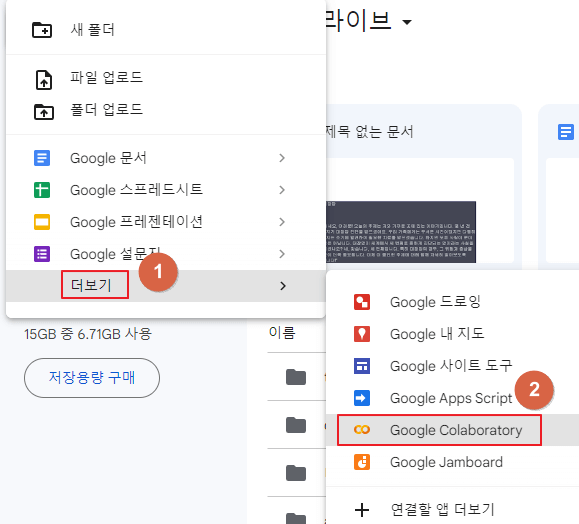Expand the 더보기 submenu chevron

[283, 286]
